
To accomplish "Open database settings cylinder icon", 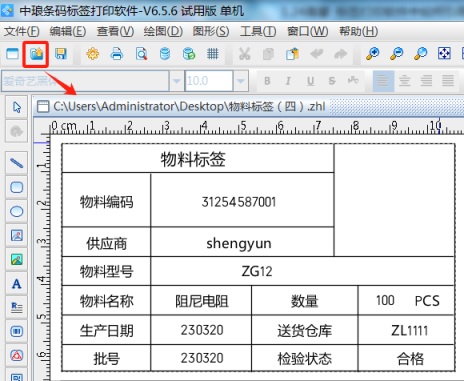I will point(165,54).
